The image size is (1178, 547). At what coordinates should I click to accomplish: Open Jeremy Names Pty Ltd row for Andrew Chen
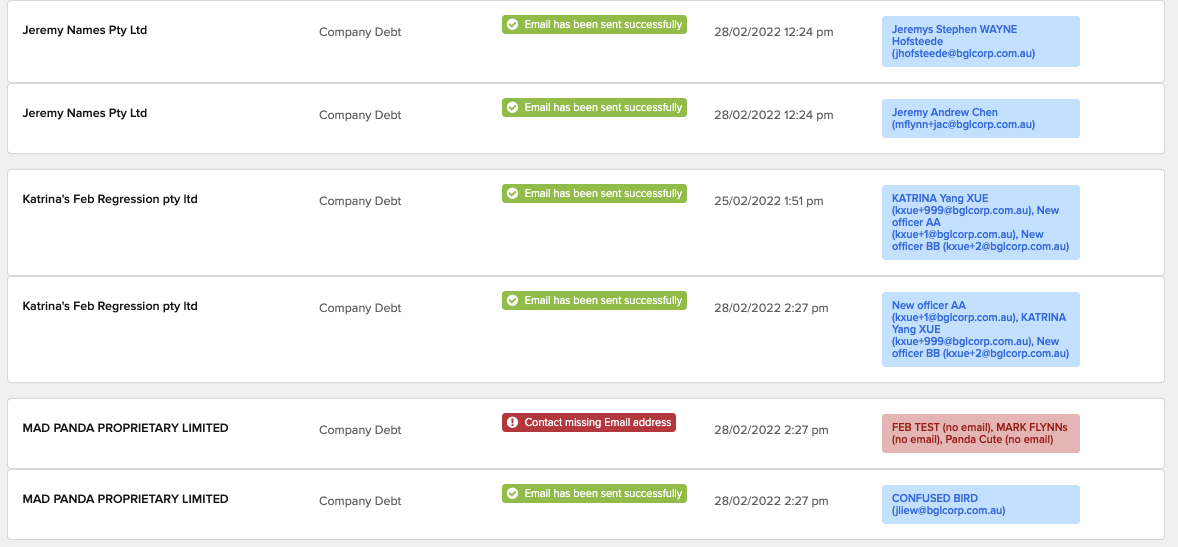coord(85,113)
